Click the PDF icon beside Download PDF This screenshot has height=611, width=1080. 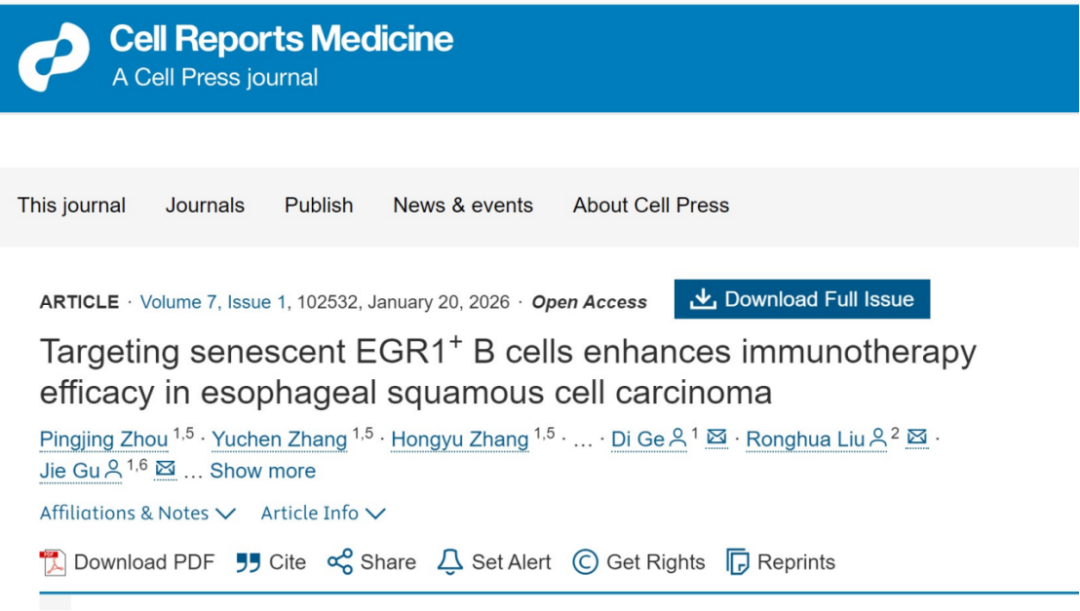[x=52, y=563]
